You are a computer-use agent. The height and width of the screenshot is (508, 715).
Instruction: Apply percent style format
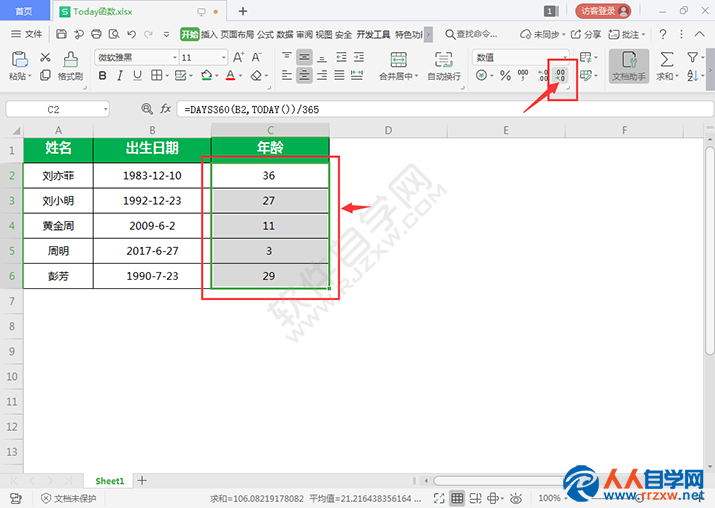505,75
